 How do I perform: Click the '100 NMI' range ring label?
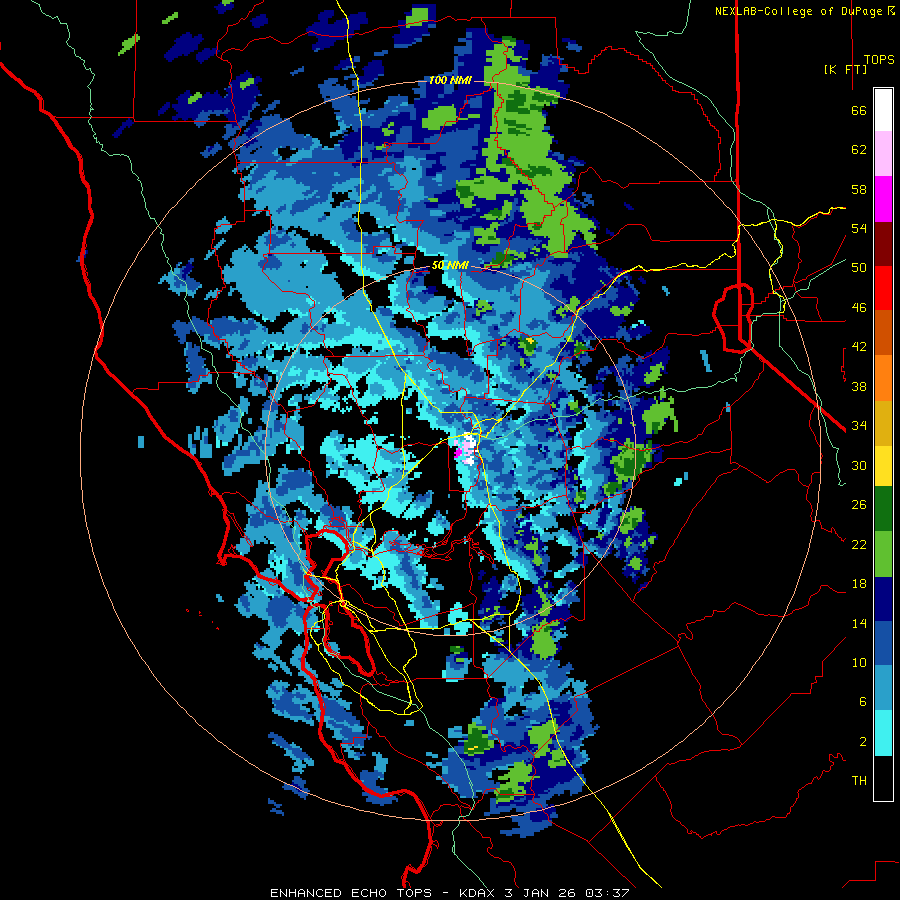(450, 80)
